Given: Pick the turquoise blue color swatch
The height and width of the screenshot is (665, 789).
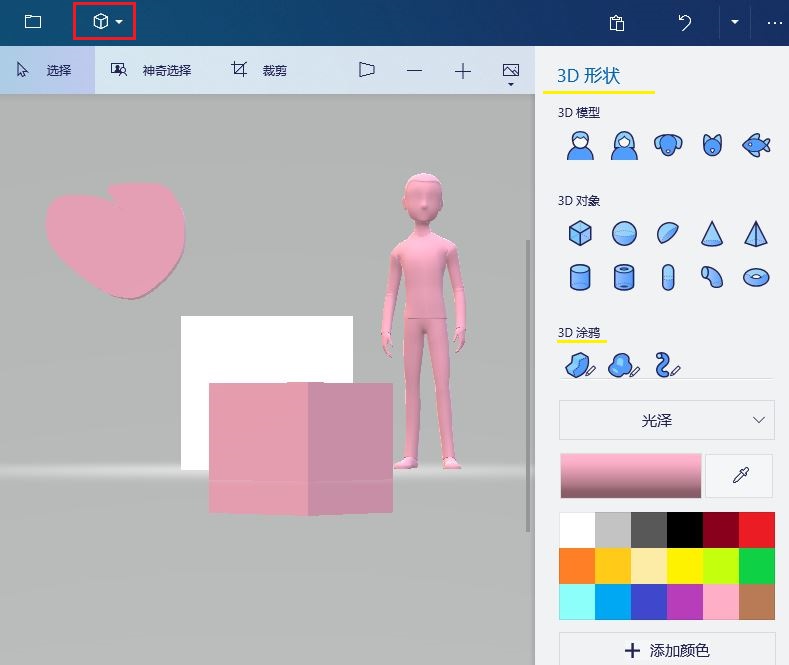Looking at the screenshot, I should [613, 602].
